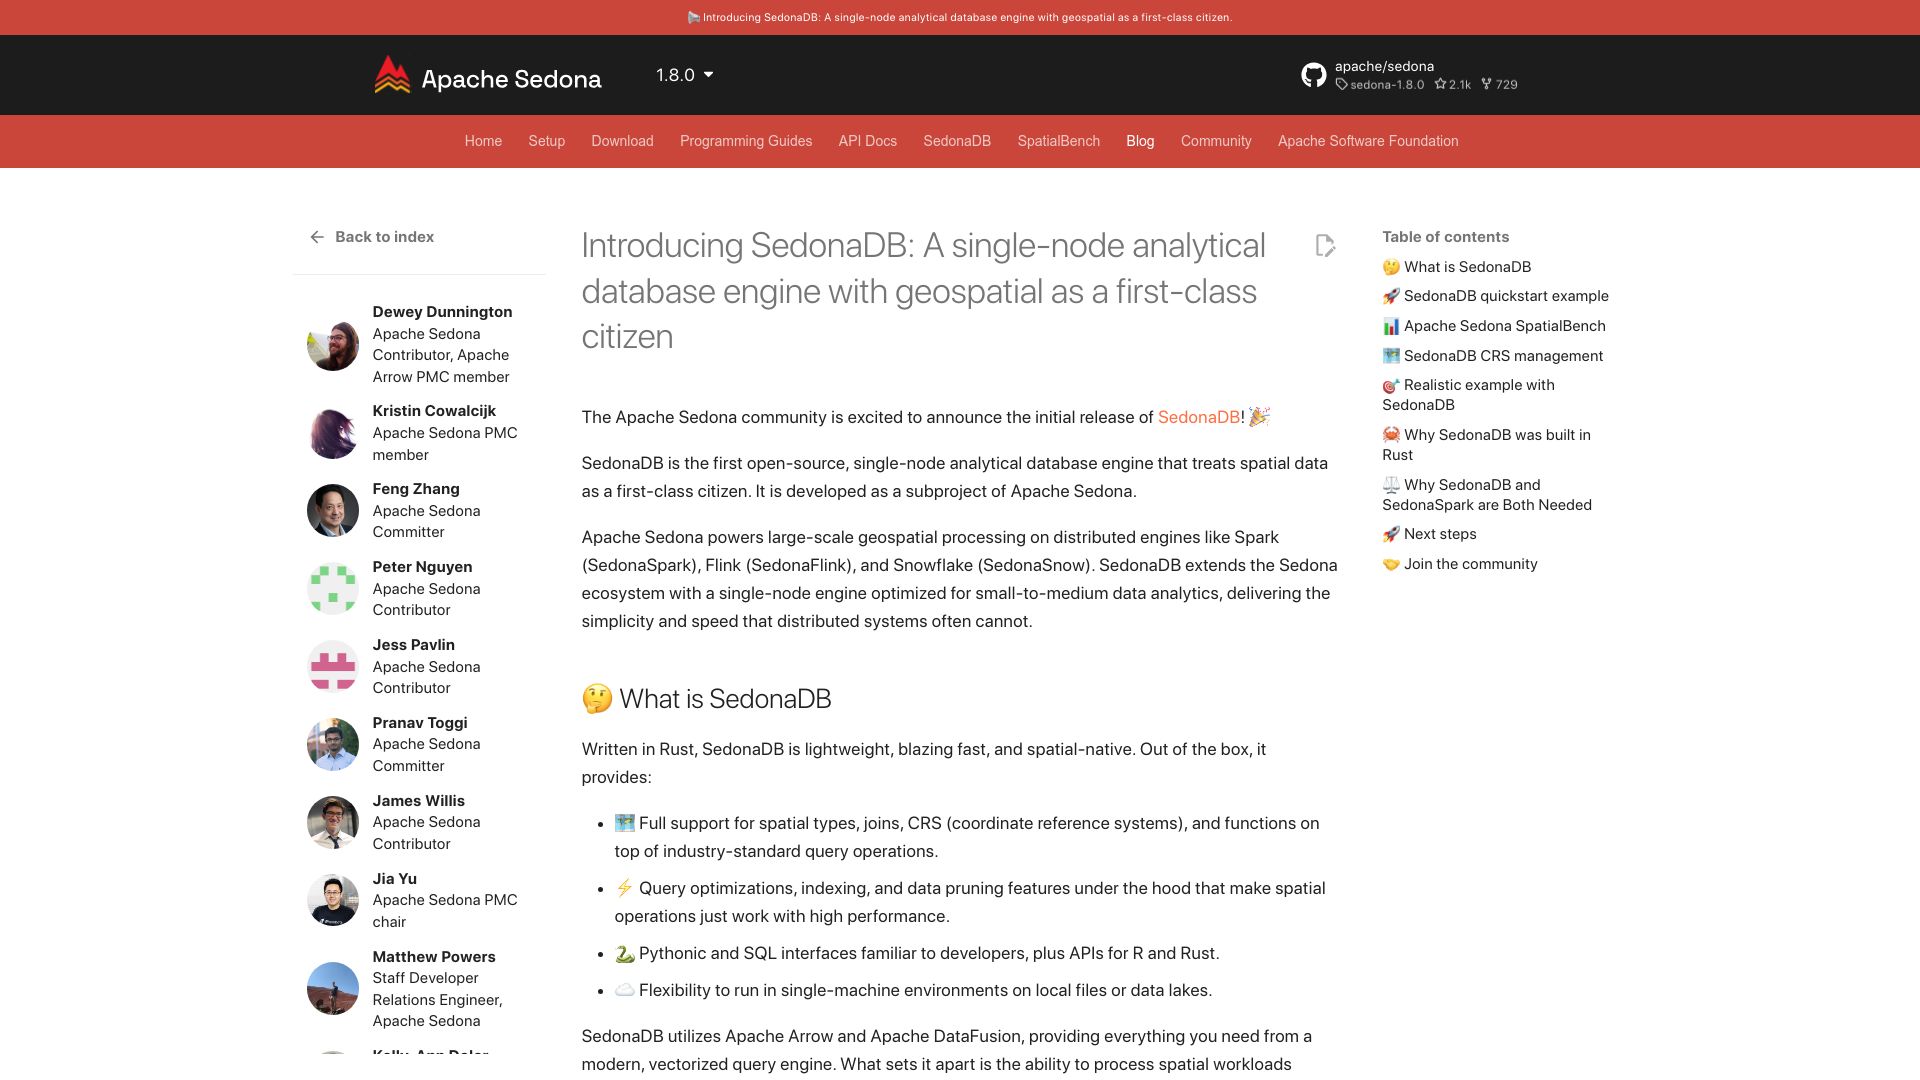Image resolution: width=1920 pixels, height=1080 pixels.
Task: Open Feng Zhang's profile photo
Action: 333,511
